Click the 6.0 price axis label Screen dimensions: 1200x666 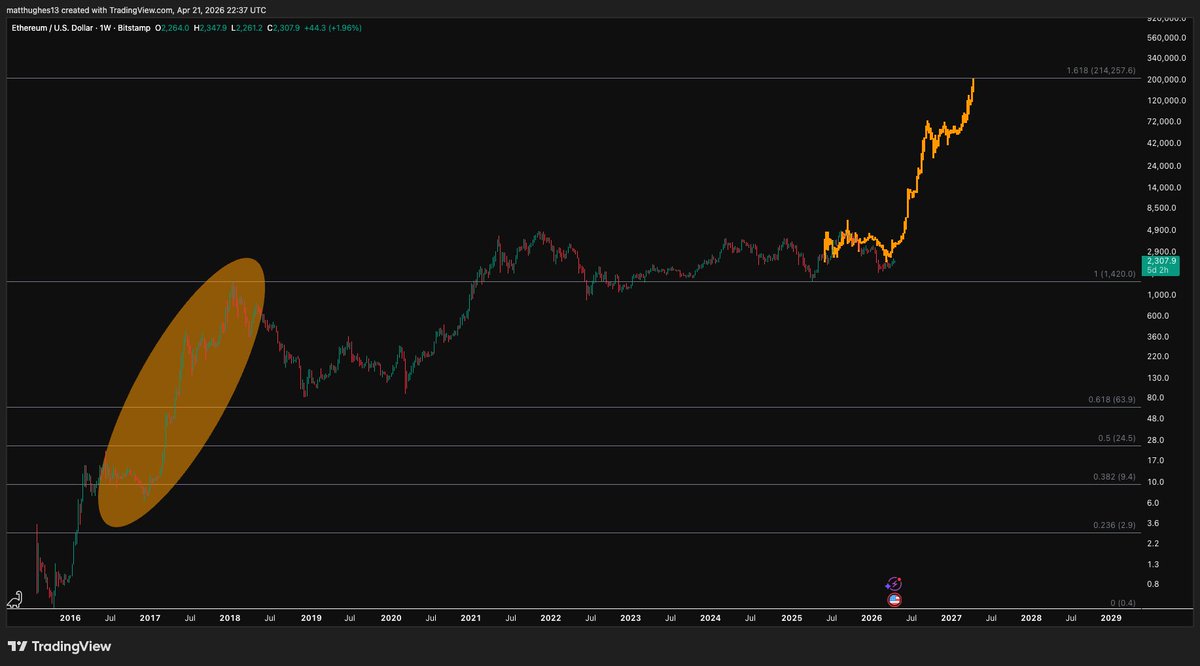point(1154,503)
